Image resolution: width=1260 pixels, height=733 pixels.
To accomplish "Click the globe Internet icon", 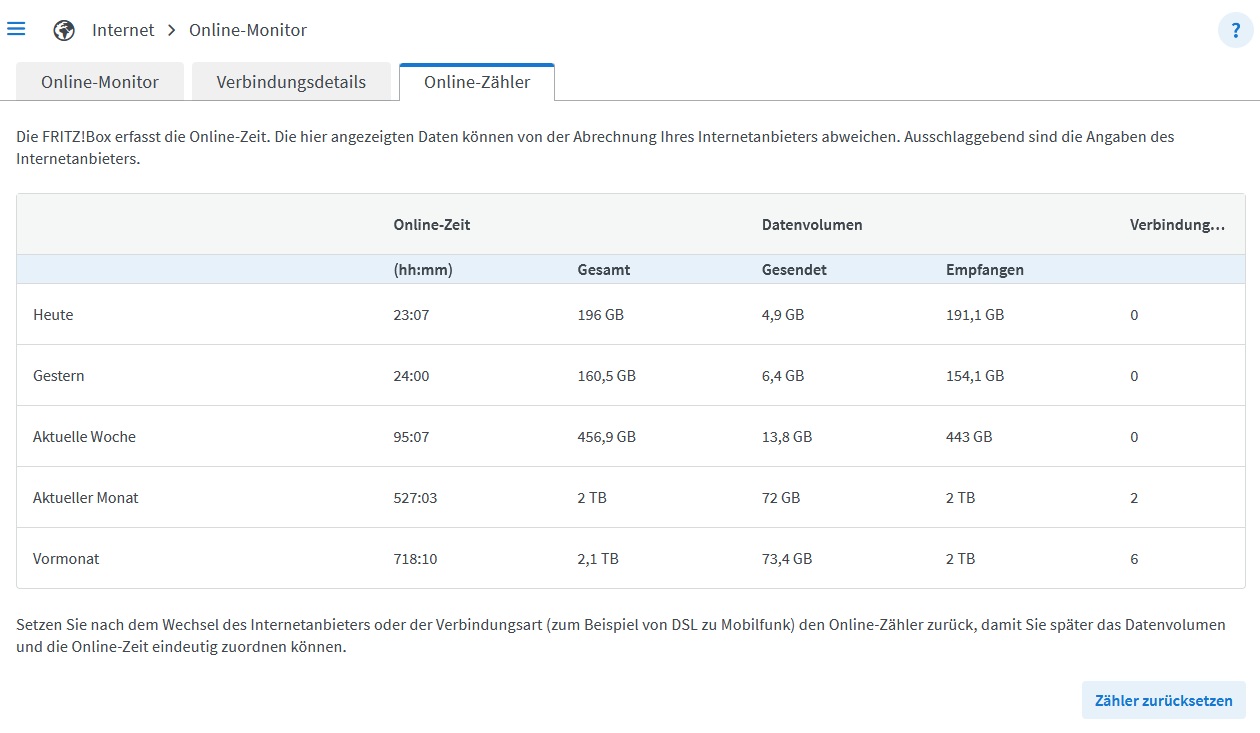I will pyautogui.click(x=64, y=30).
